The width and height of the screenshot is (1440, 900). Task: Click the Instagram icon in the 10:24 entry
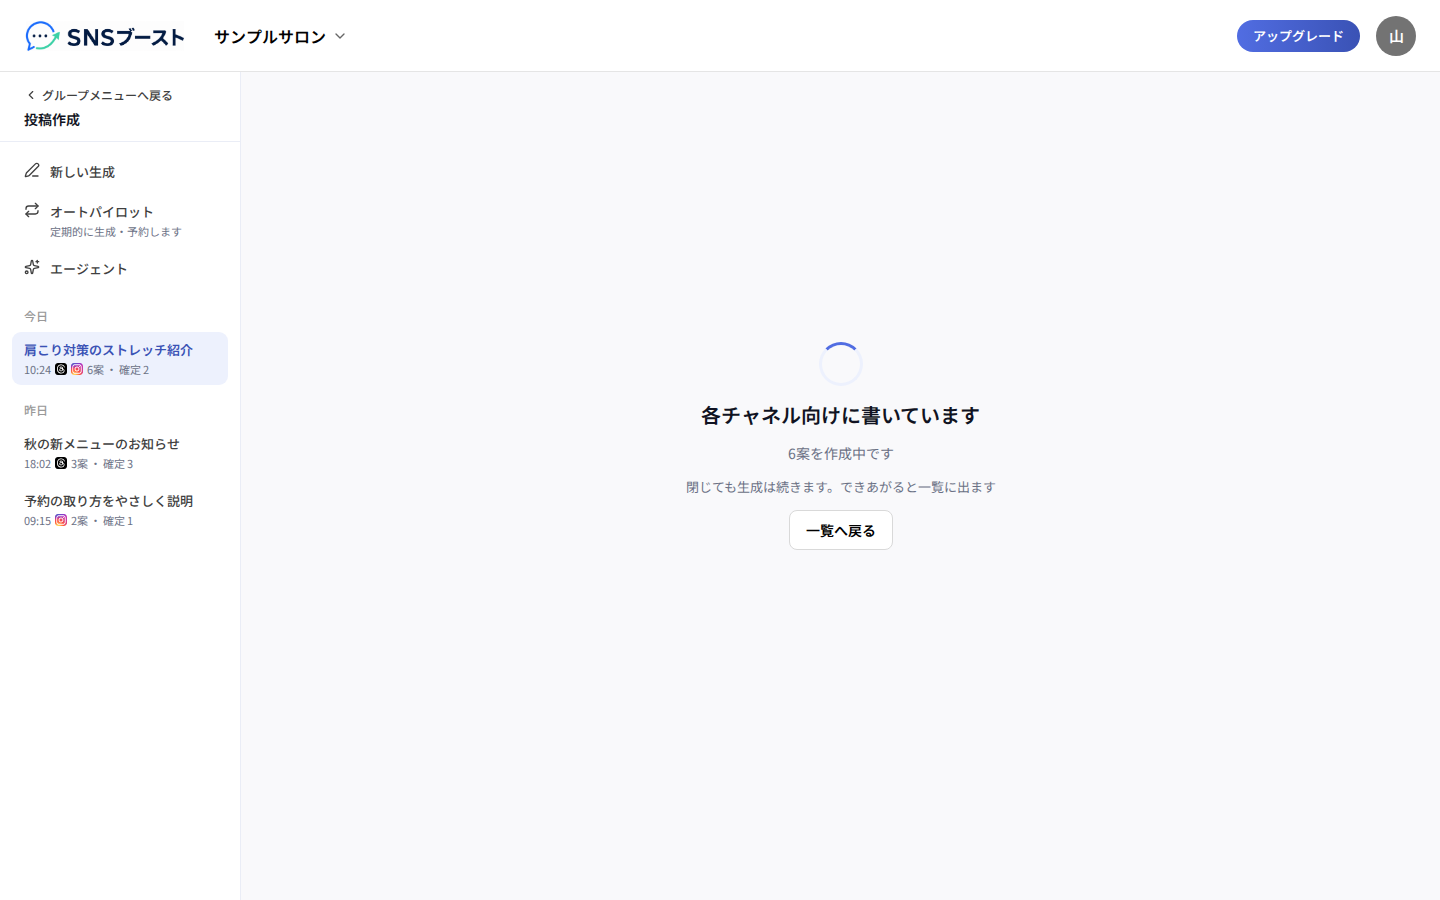tap(77, 369)
